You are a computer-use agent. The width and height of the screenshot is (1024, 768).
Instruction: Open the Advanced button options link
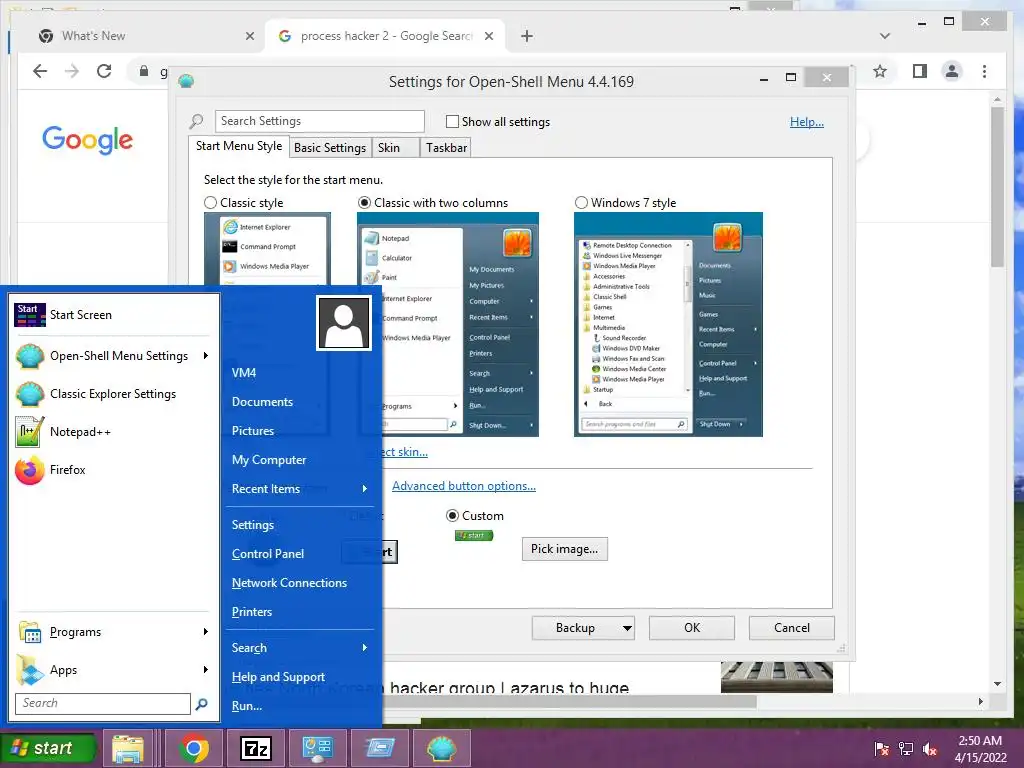click(464, 487)
